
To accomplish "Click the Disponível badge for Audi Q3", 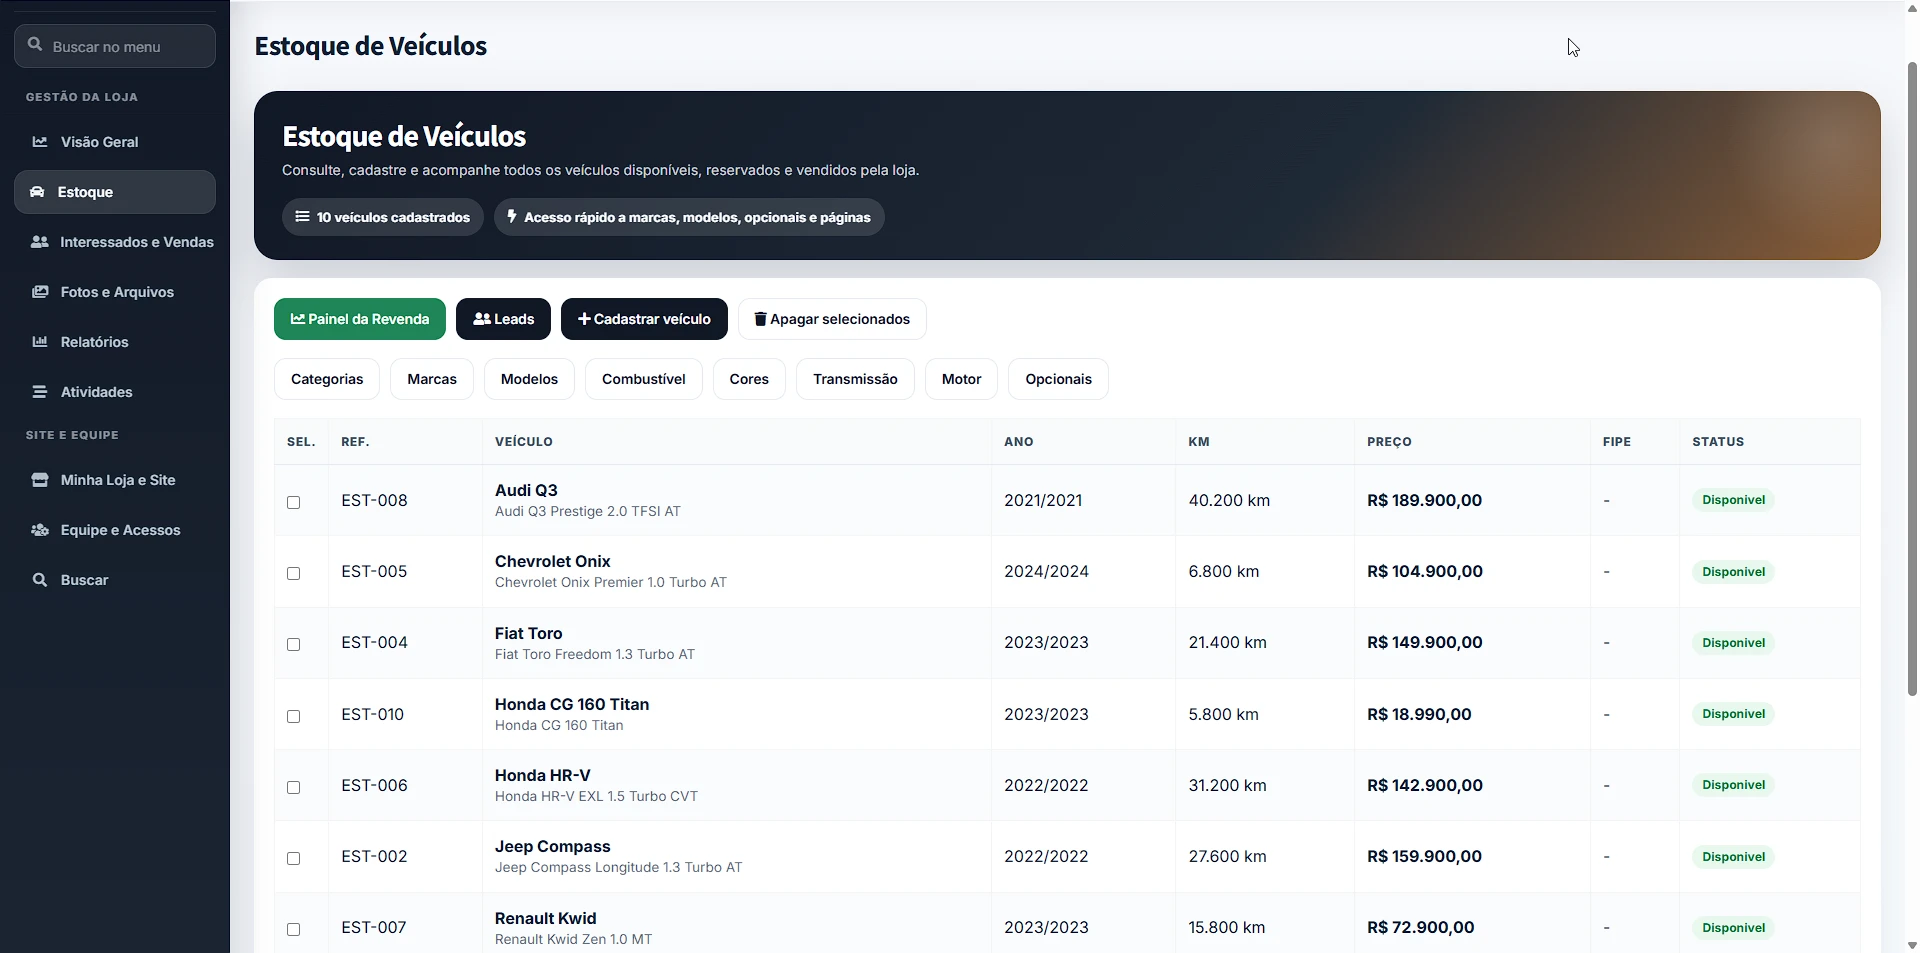I will [1733, 500].
